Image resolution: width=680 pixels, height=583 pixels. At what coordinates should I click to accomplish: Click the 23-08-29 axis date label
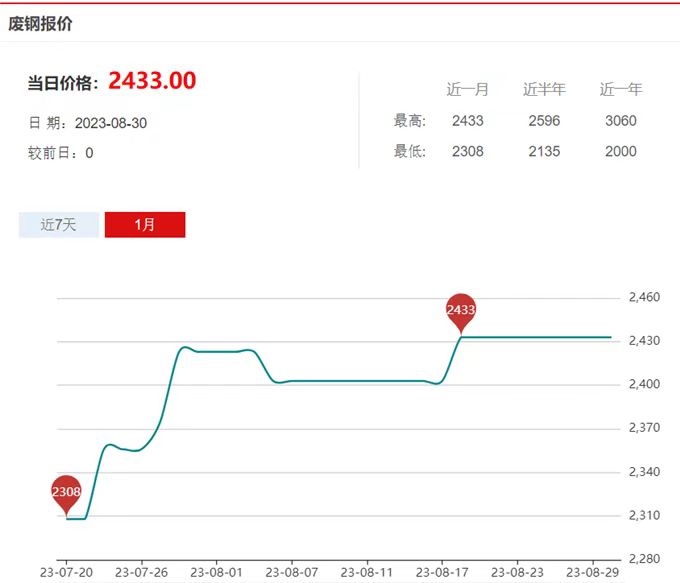tap(592, 573)
